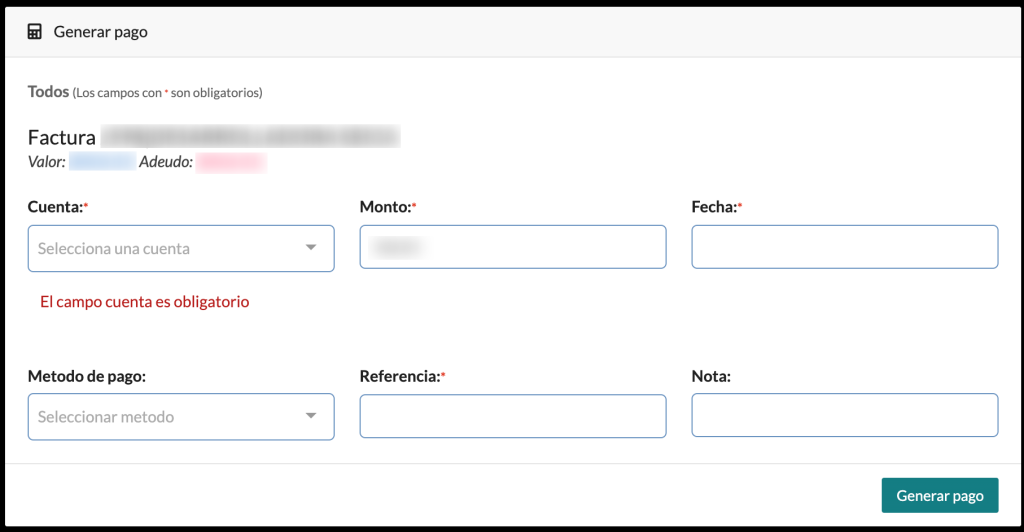
Task: Click the 'Nota:' field label
Action: 711,377
